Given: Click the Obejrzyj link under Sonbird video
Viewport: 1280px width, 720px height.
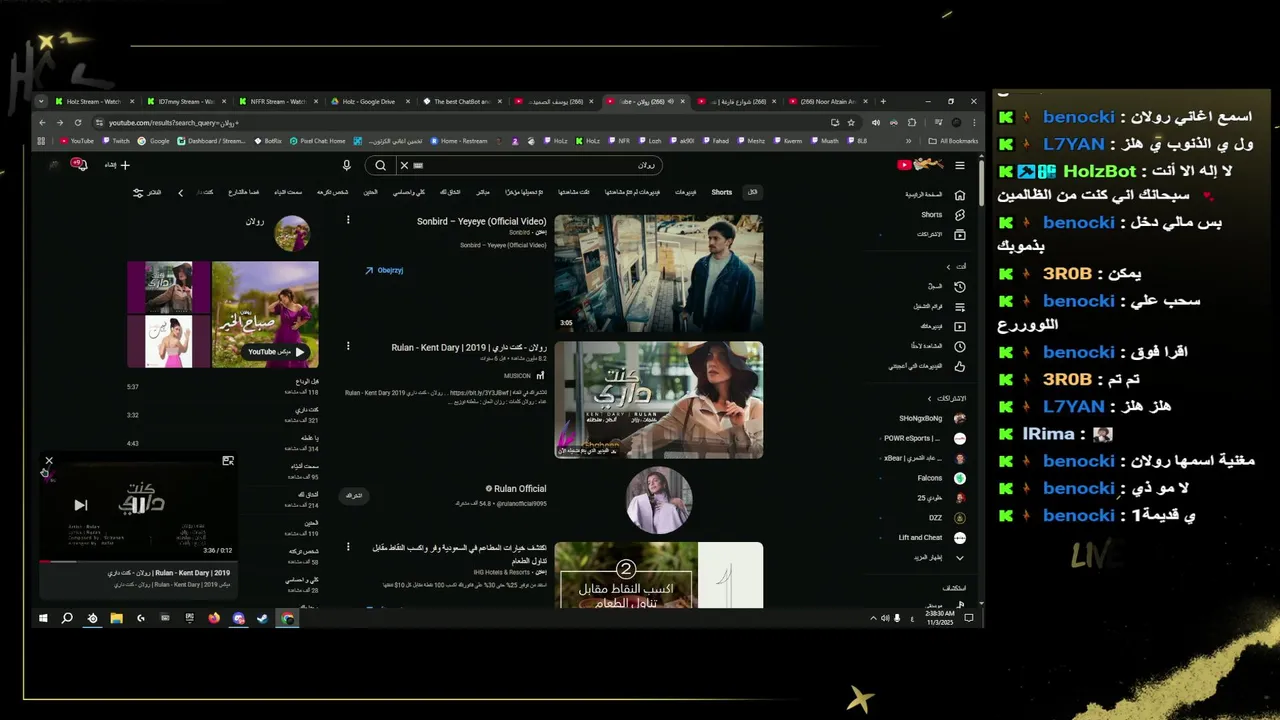Looking at the screenshot, I should 384,270.
